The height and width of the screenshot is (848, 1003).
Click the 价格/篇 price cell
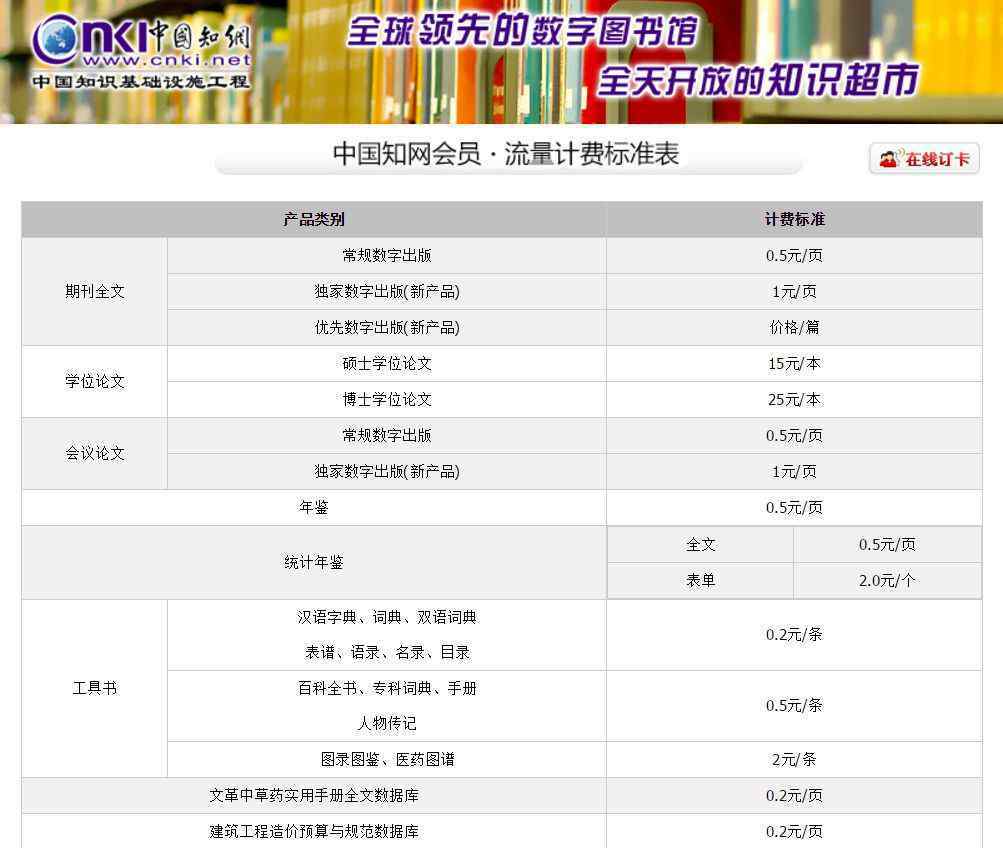794,327
